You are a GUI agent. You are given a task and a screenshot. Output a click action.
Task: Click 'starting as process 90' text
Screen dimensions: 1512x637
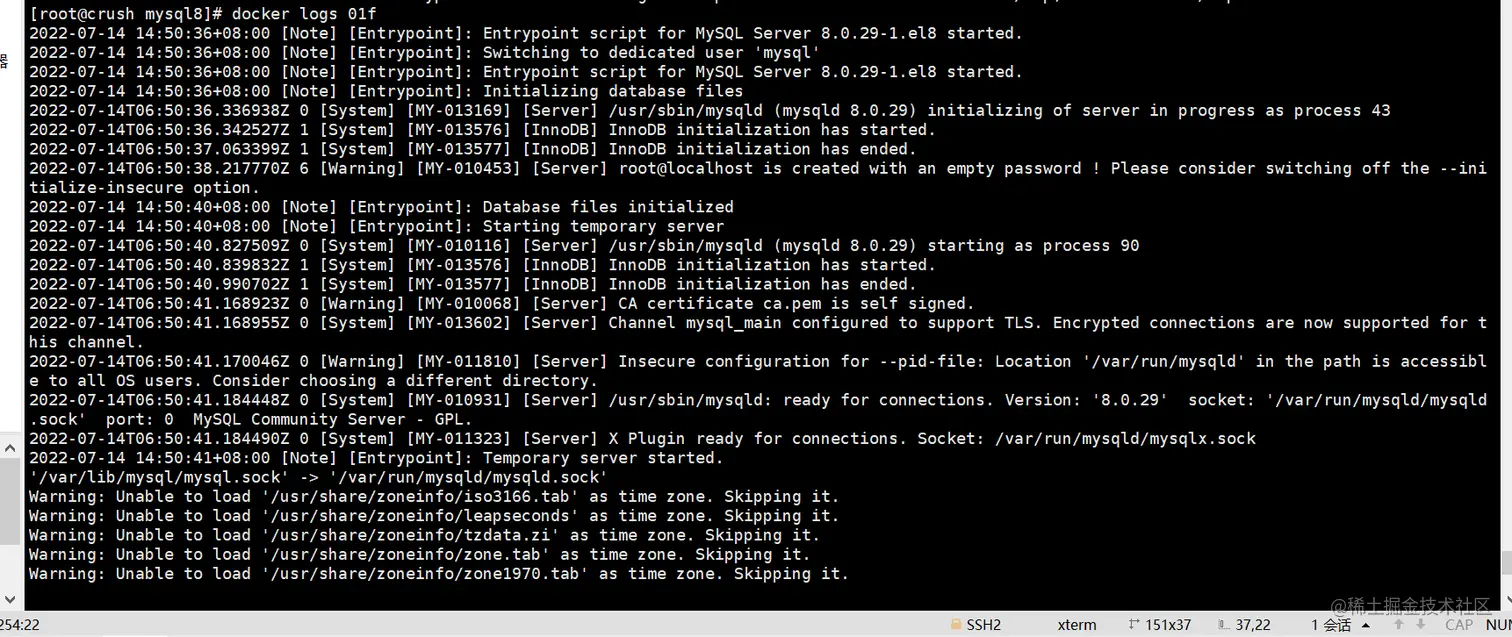point(1033,245)
